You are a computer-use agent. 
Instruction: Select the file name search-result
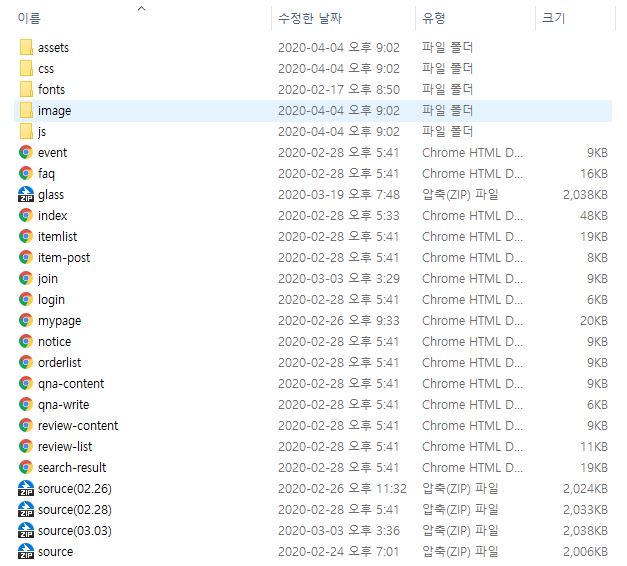pos(72,467)
